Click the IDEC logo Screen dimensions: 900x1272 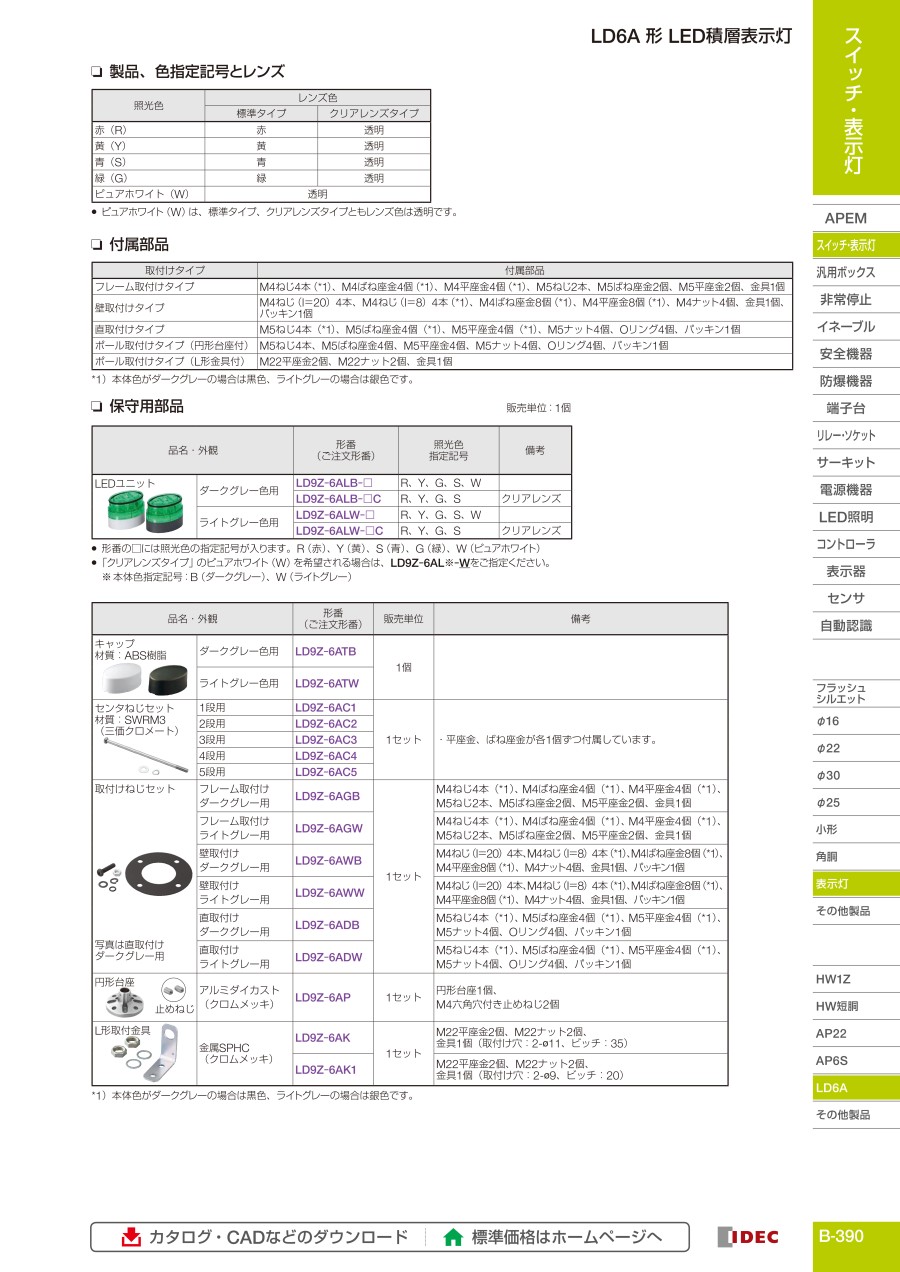[748, 1237]
